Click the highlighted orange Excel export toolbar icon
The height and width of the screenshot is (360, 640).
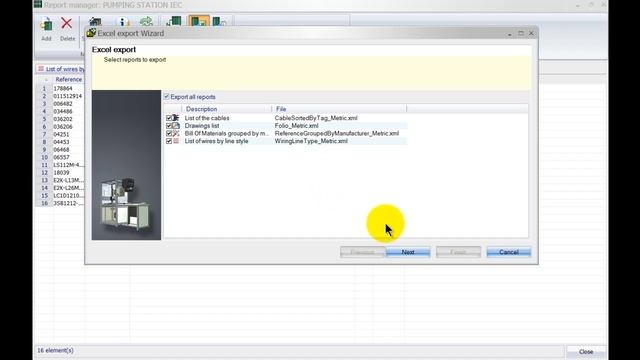199,21
